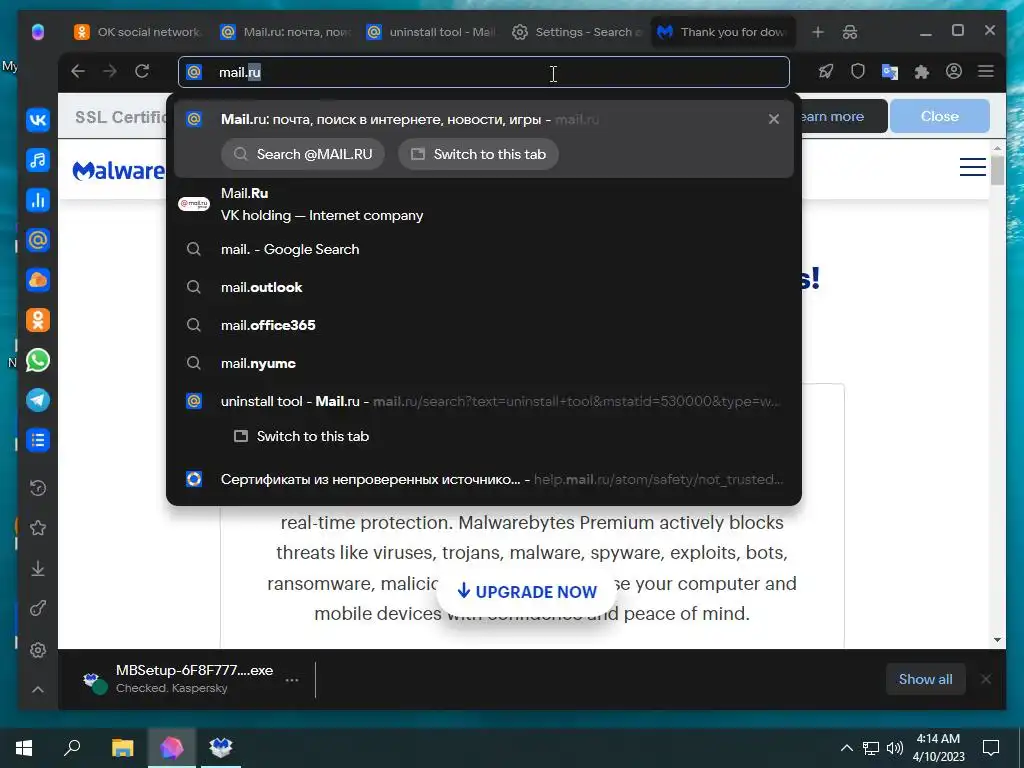
Task: Go forward with the forward arrow
Action: [110, 71]
